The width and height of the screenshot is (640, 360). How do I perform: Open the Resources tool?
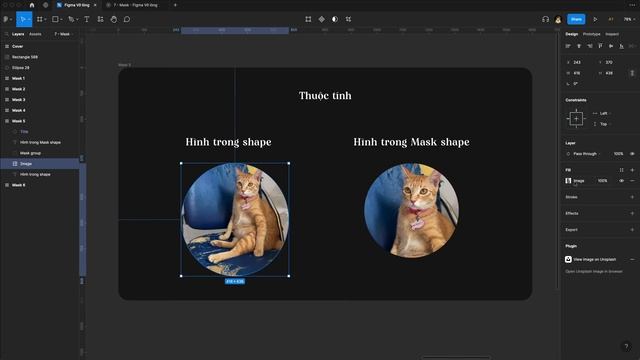[100, 19]
